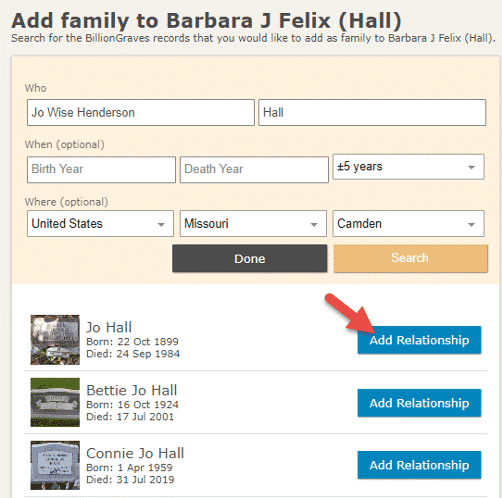Viewport: 502px width, 498px height.
Task: Expand the ±5 years range dropdown
Action: [x=408, y=167]
